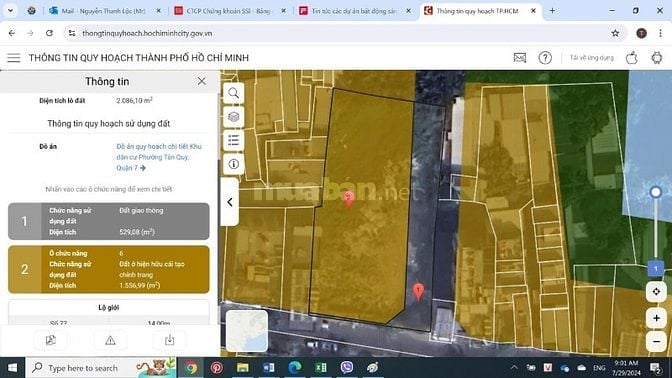Open Word from the taskbar

269,368
